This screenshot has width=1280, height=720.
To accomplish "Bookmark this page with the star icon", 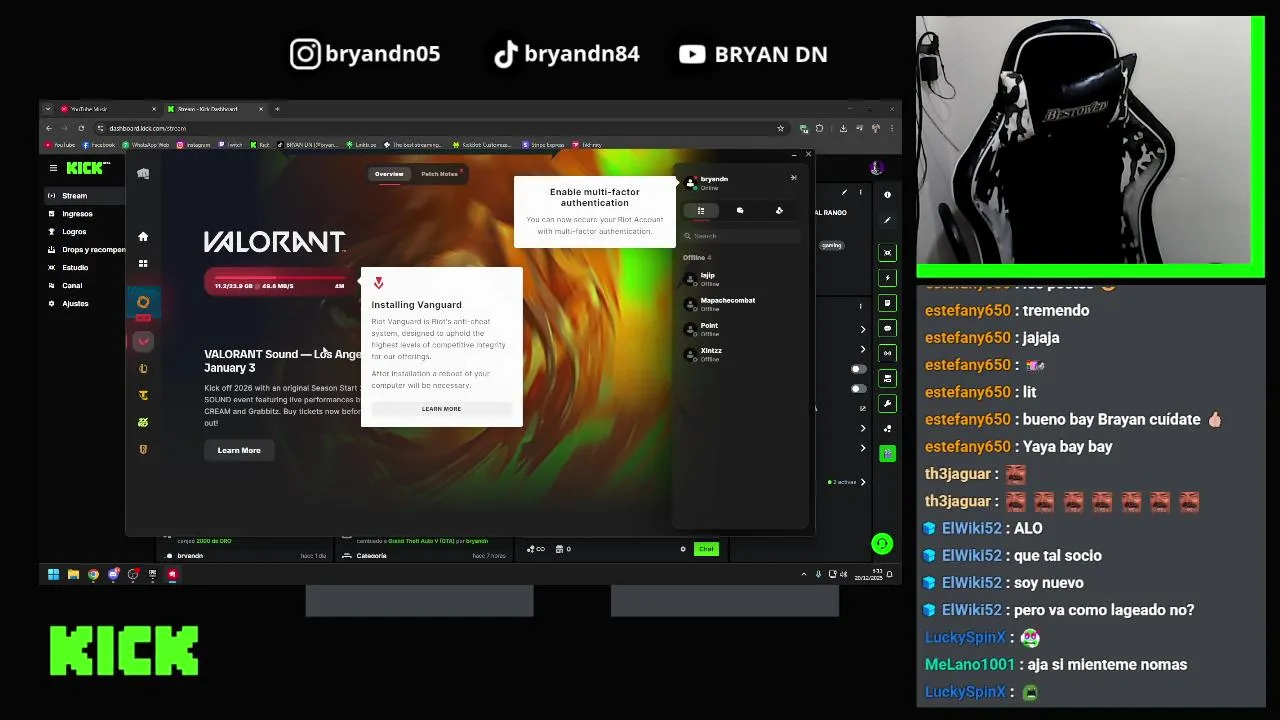I will 781,128.
